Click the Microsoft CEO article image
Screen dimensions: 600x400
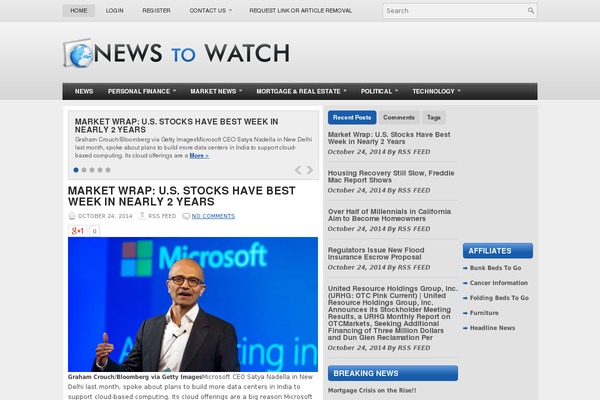193,304
